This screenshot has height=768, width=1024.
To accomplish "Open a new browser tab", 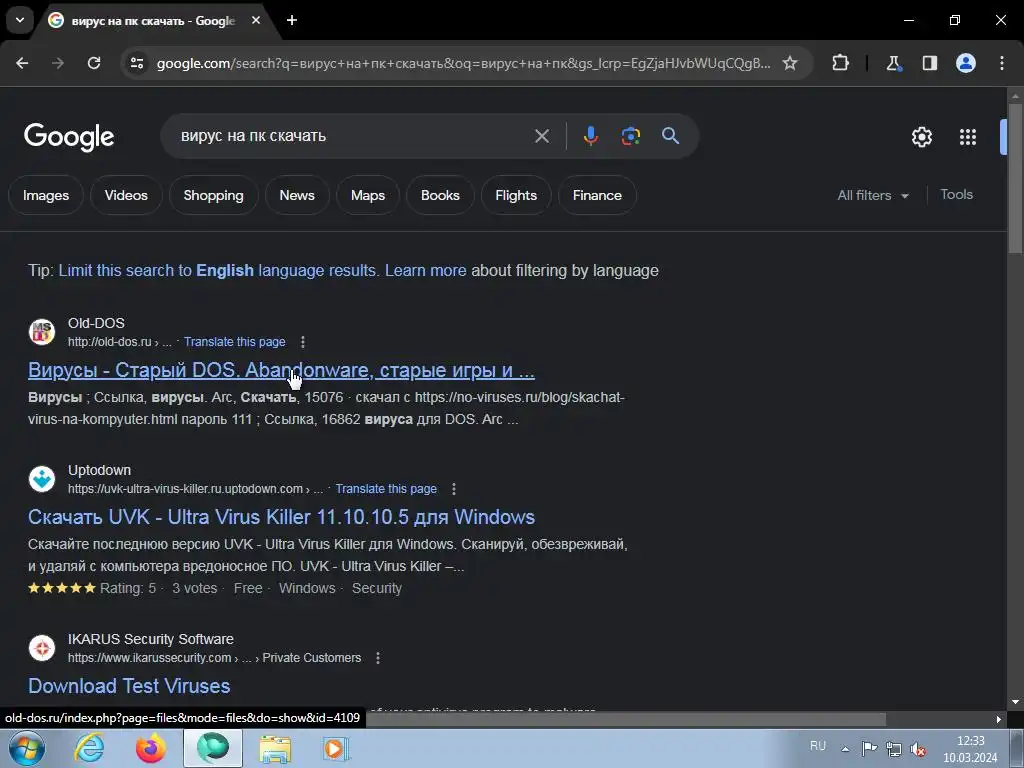I will point(292,20).
